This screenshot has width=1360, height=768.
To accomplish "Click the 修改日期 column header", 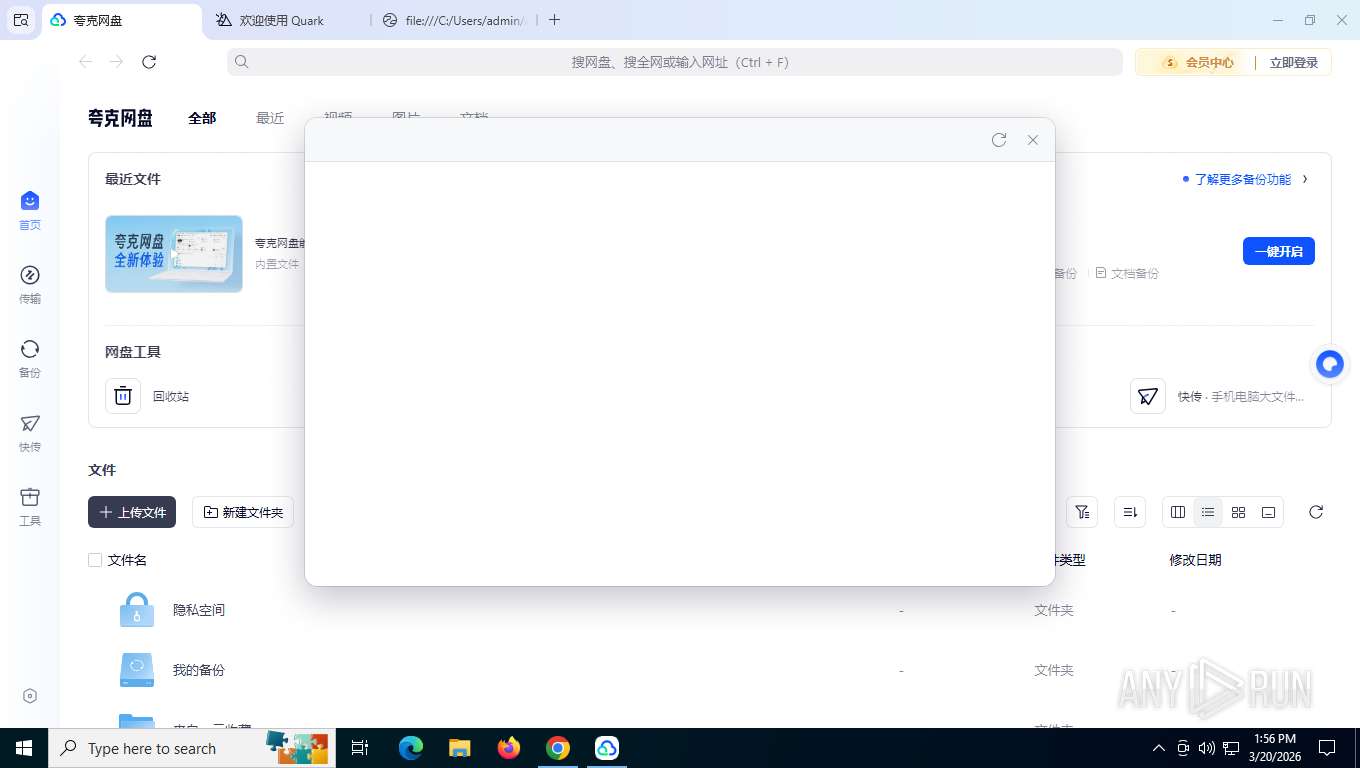I will click(x=1195, y=560).
